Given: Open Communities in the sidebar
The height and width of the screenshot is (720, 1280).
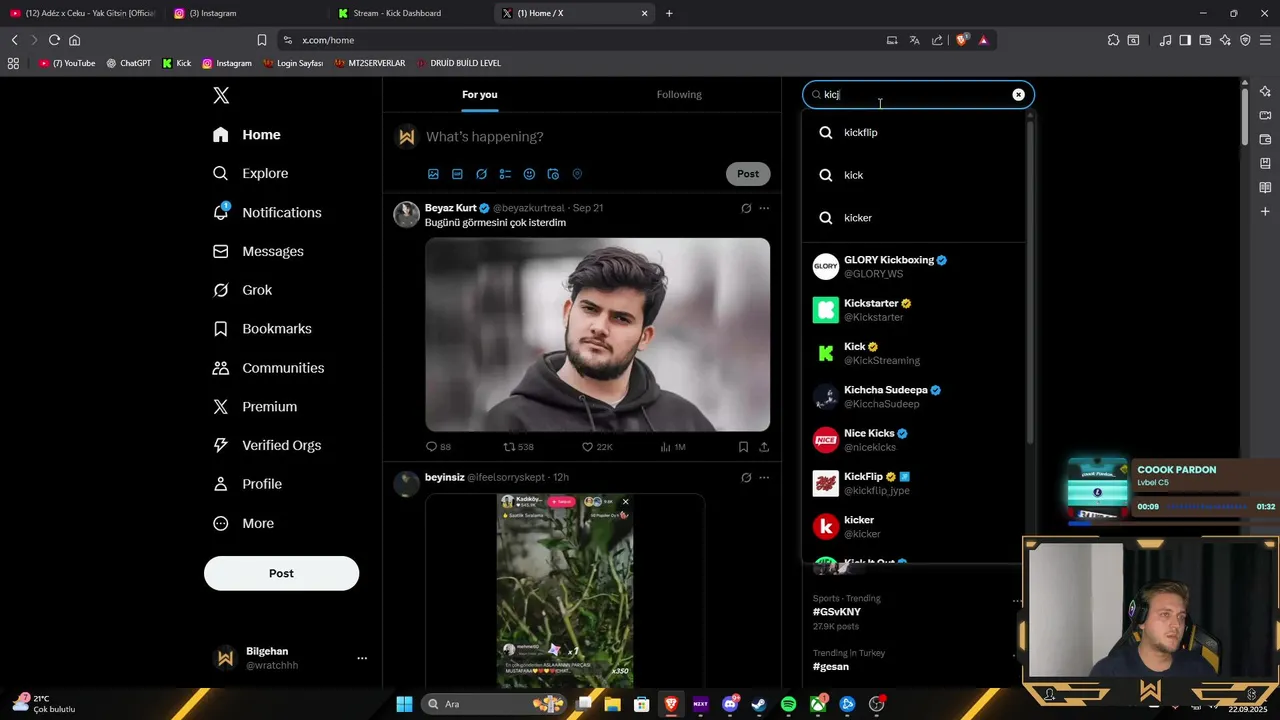Looking at the screenshot, I should pos(268,368).
